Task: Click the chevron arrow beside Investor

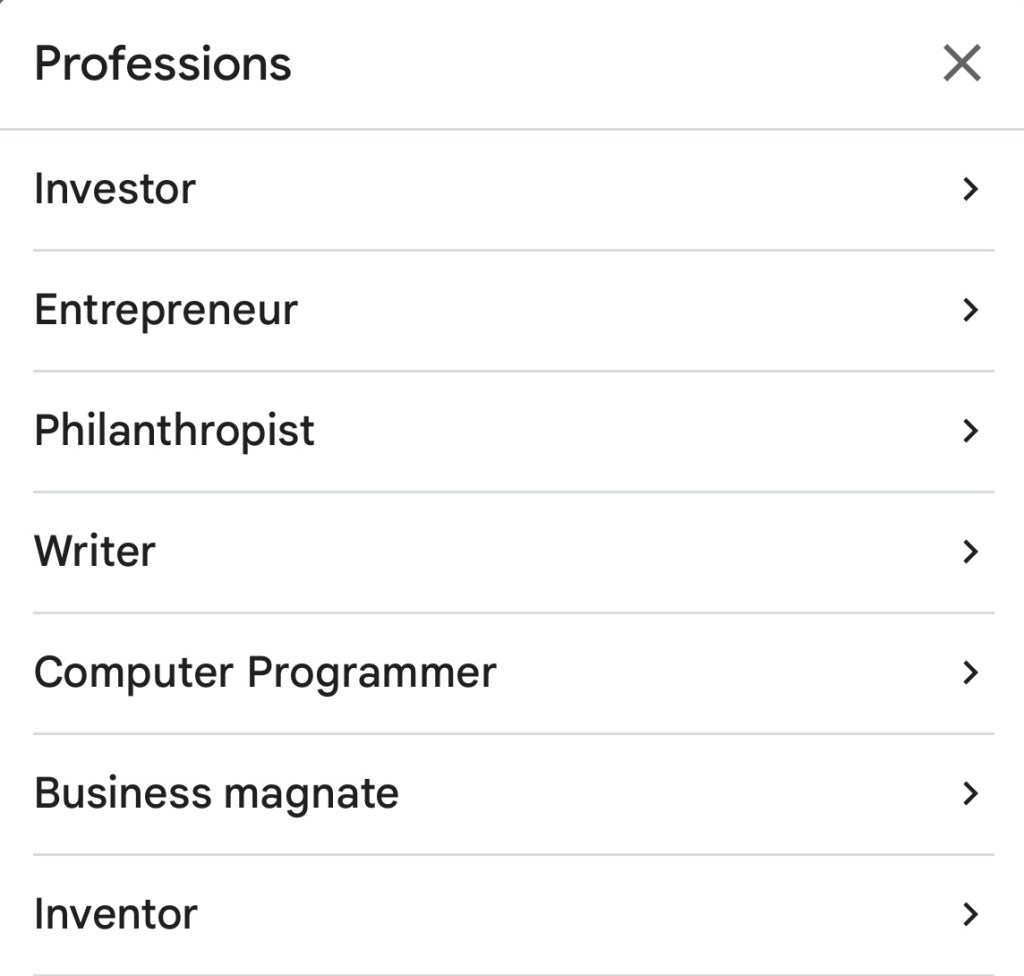Action: click(968, 189)
